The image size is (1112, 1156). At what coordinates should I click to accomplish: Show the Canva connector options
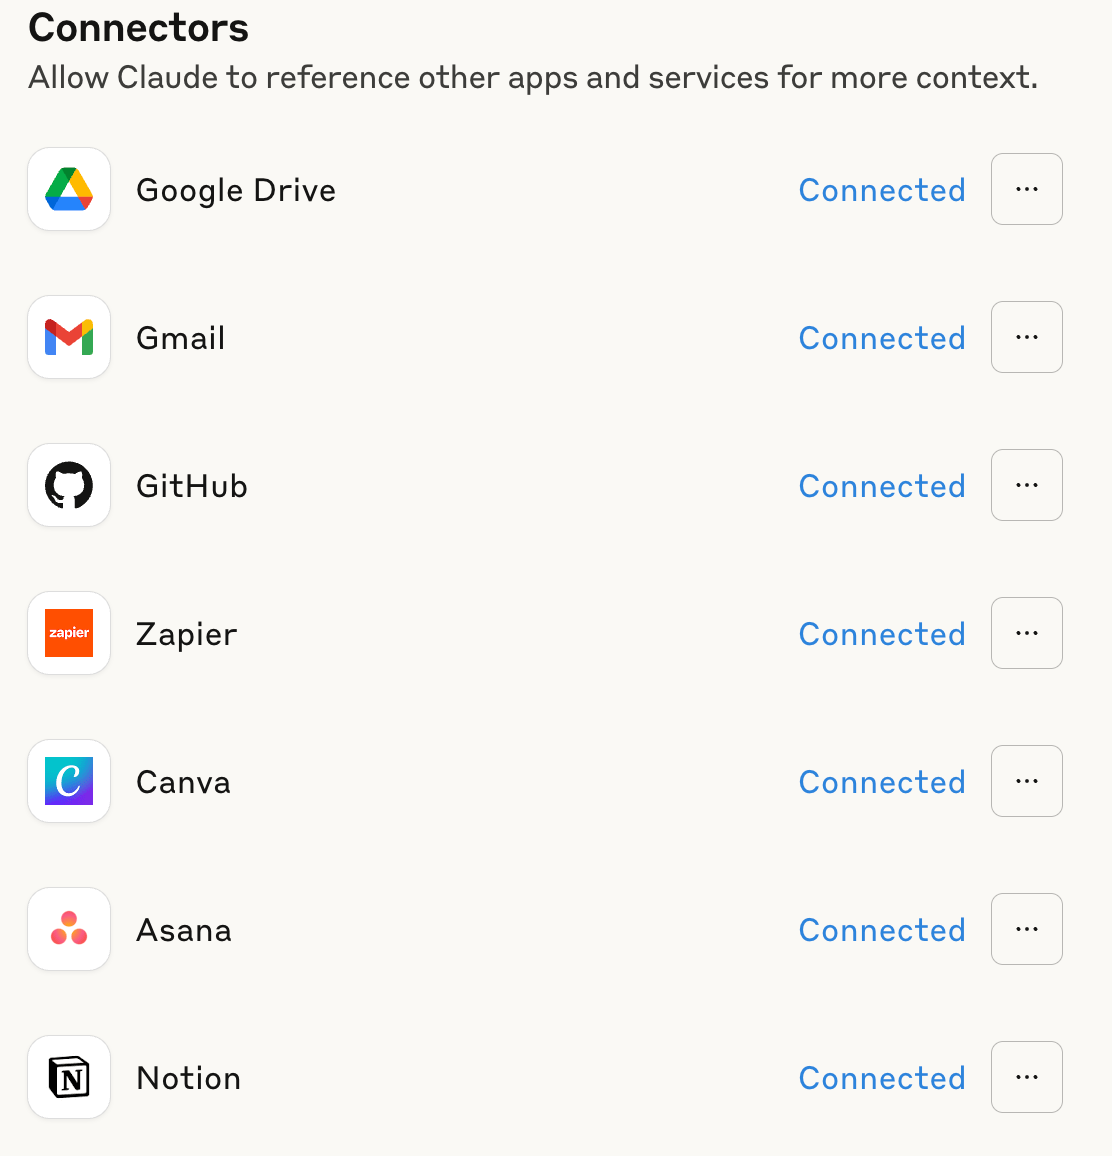pos(1026,781)
